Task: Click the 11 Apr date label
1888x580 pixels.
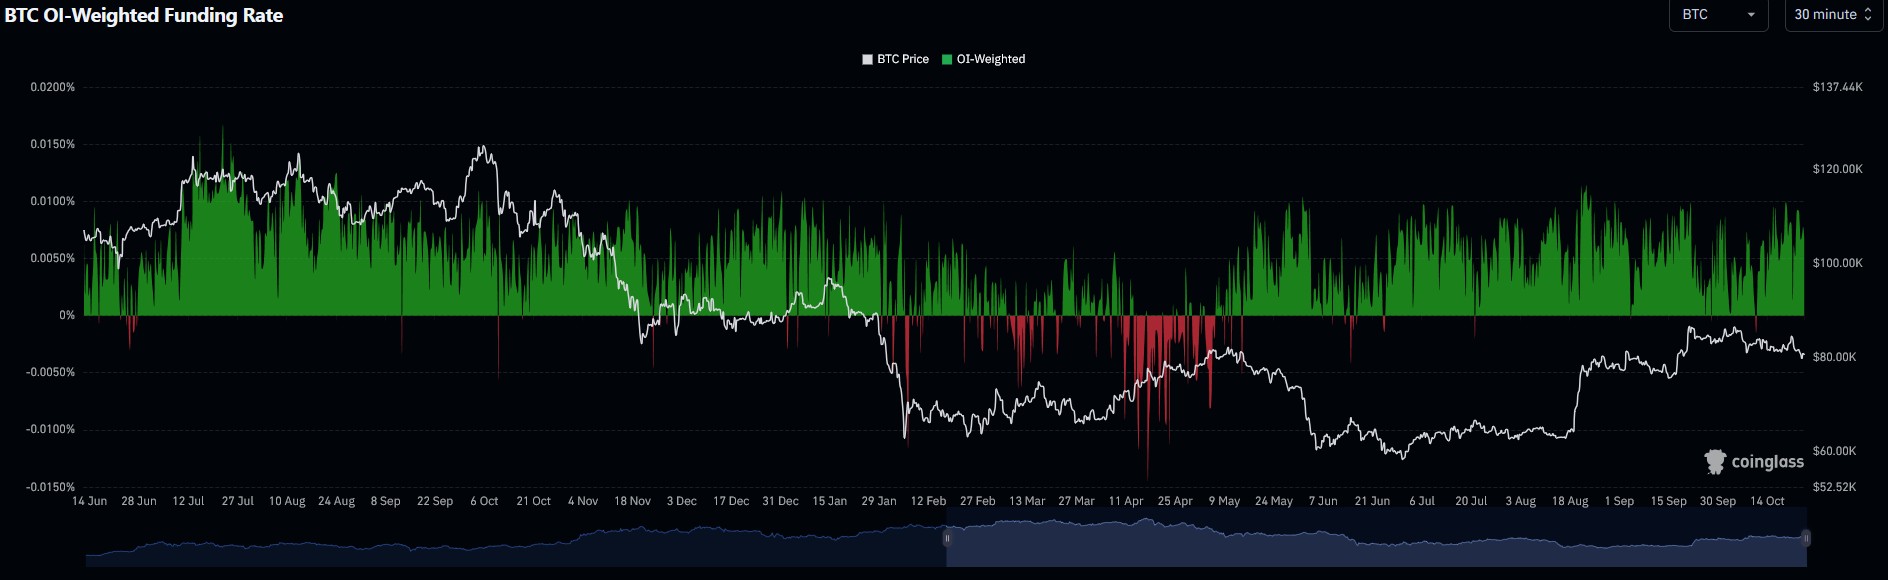Action: [1126, 501]
